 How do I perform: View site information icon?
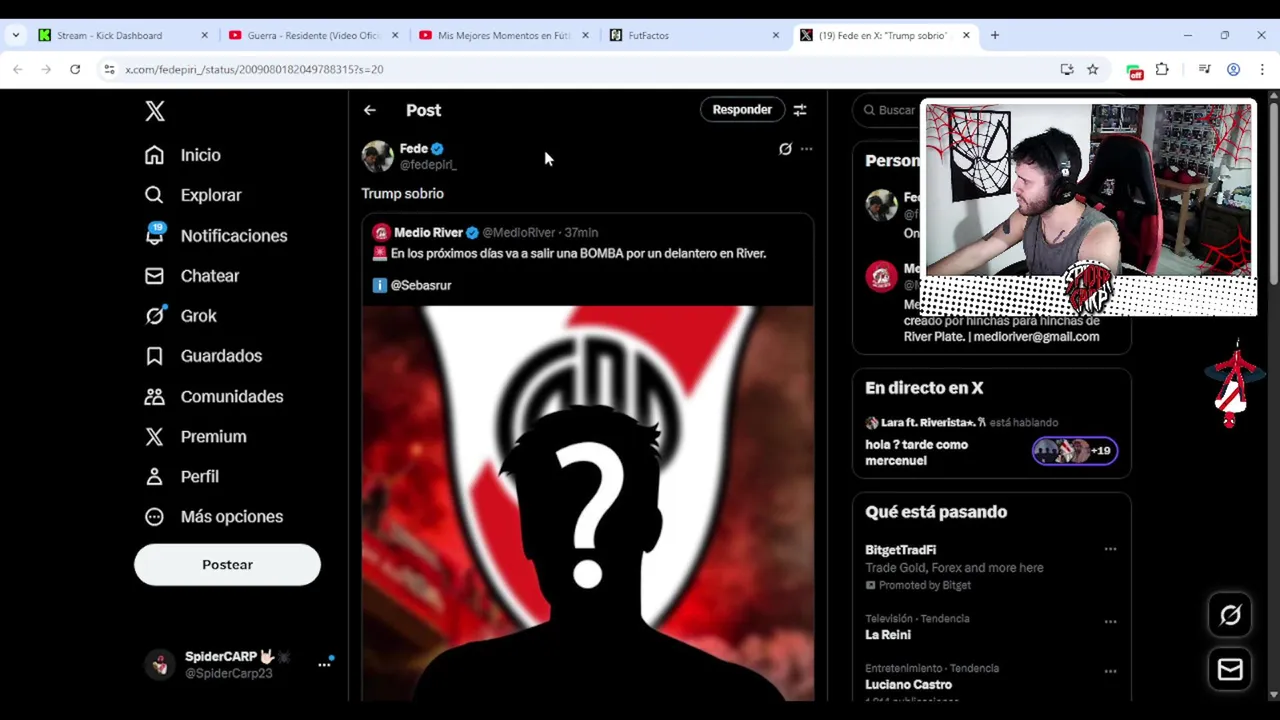[109, 69]
